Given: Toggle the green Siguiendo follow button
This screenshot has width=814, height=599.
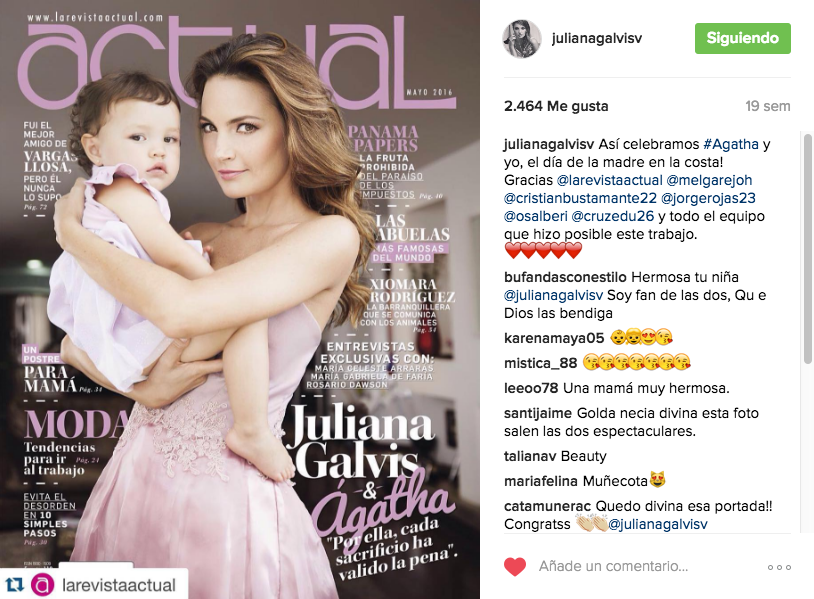Looking at the screenshot, I should (742, 38).
